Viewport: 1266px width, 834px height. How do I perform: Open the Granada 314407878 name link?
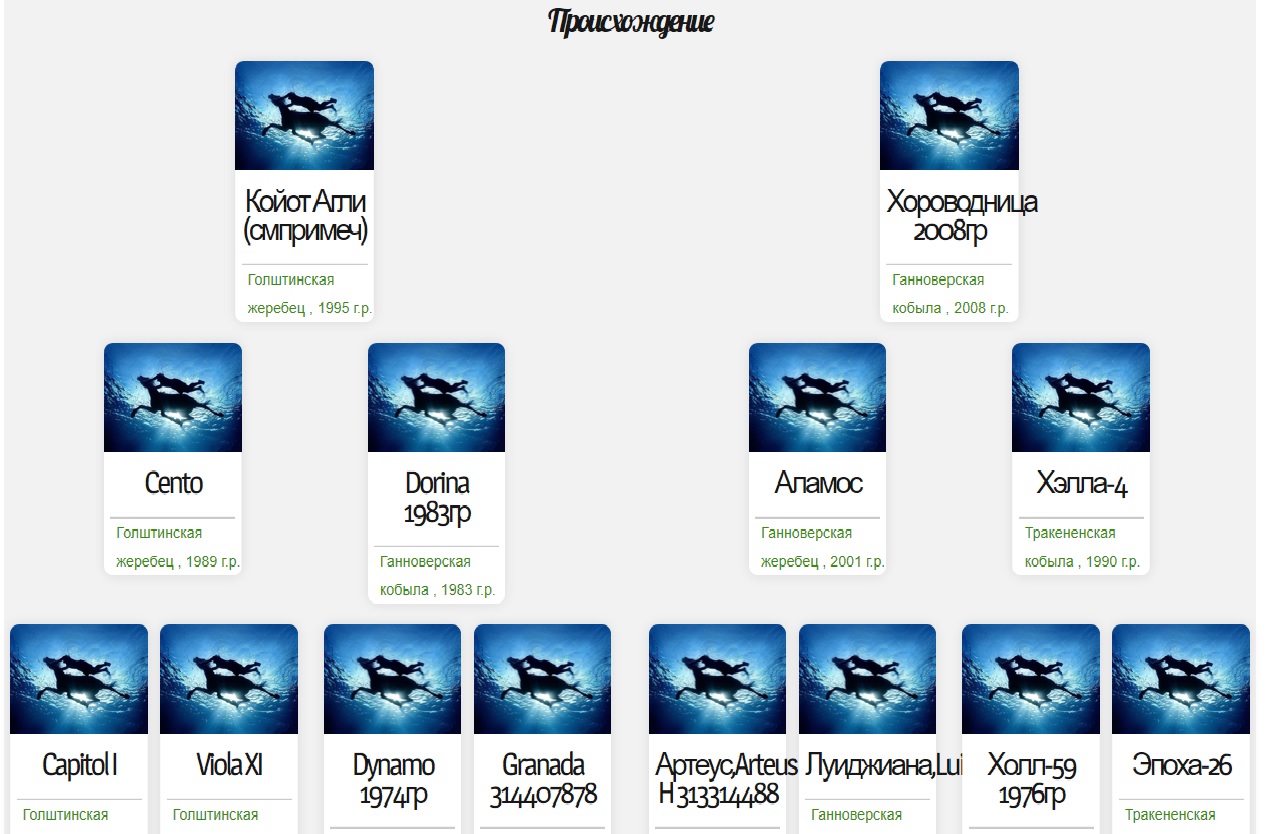click(x=542, y=780)
